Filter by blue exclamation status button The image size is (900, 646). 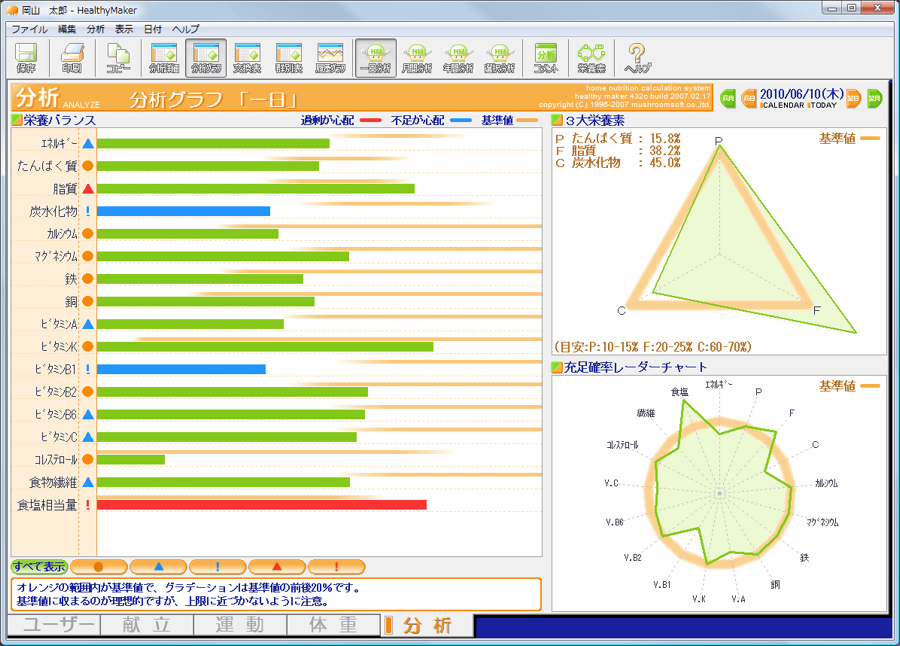click(218, 567)
